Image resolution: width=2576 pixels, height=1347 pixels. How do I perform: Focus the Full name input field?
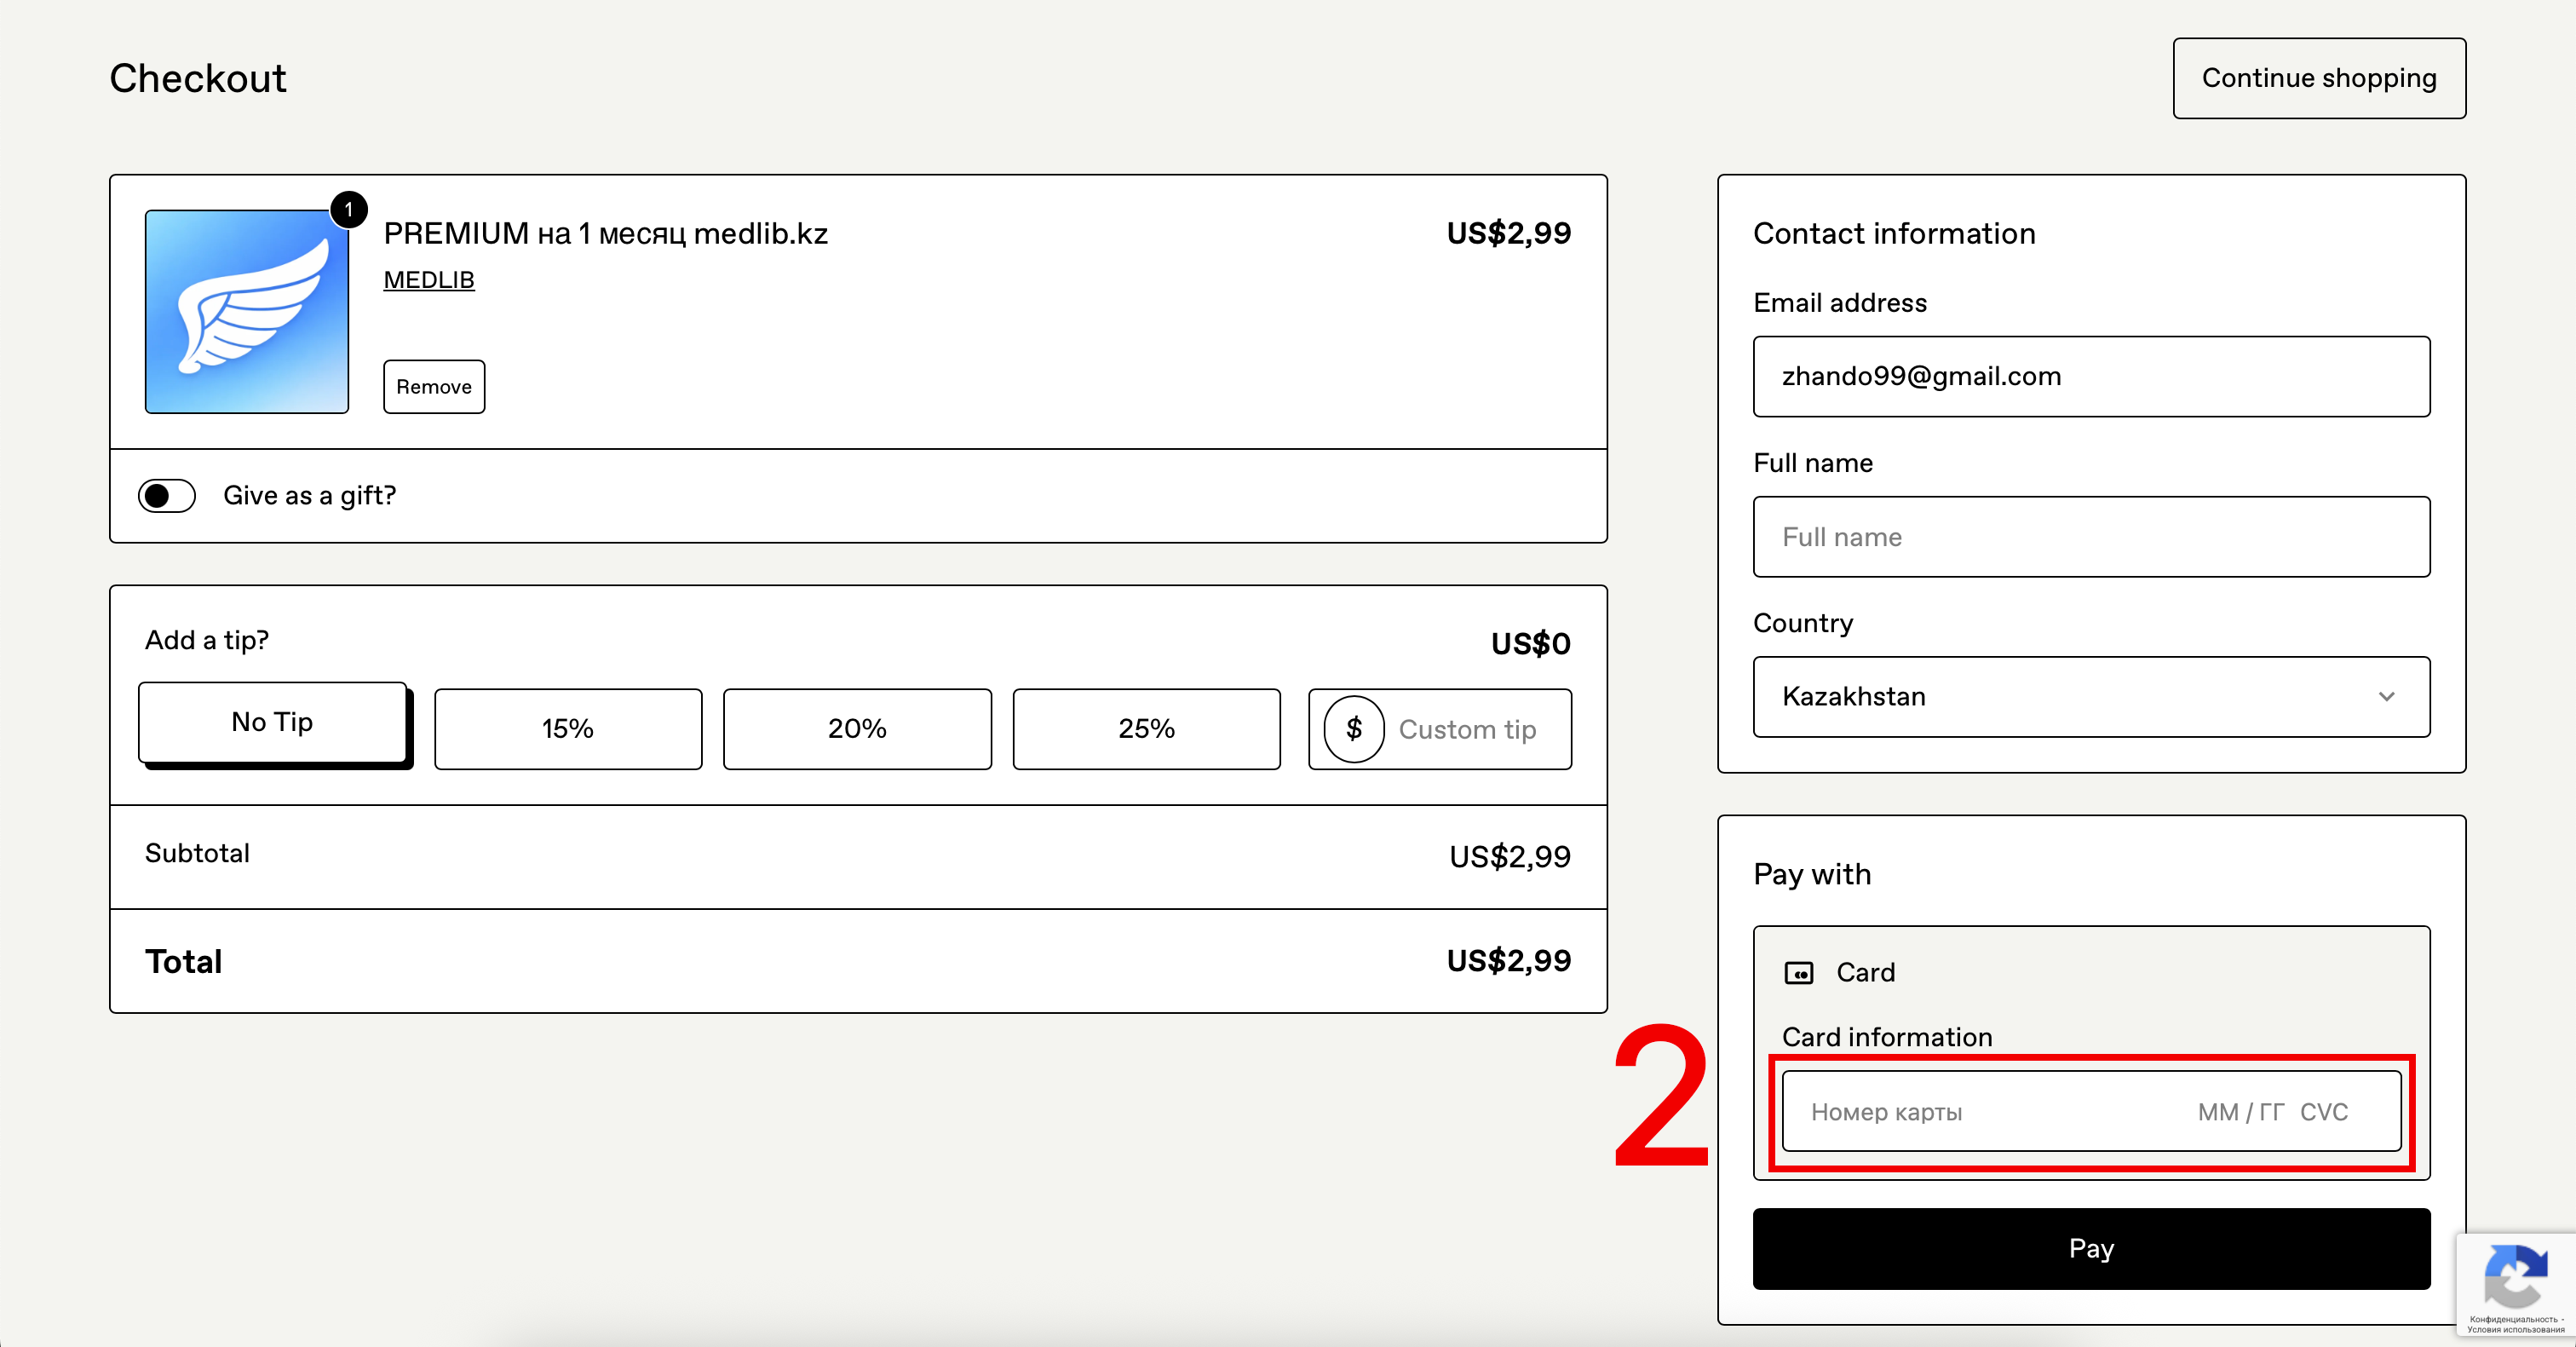point(2091,536)
